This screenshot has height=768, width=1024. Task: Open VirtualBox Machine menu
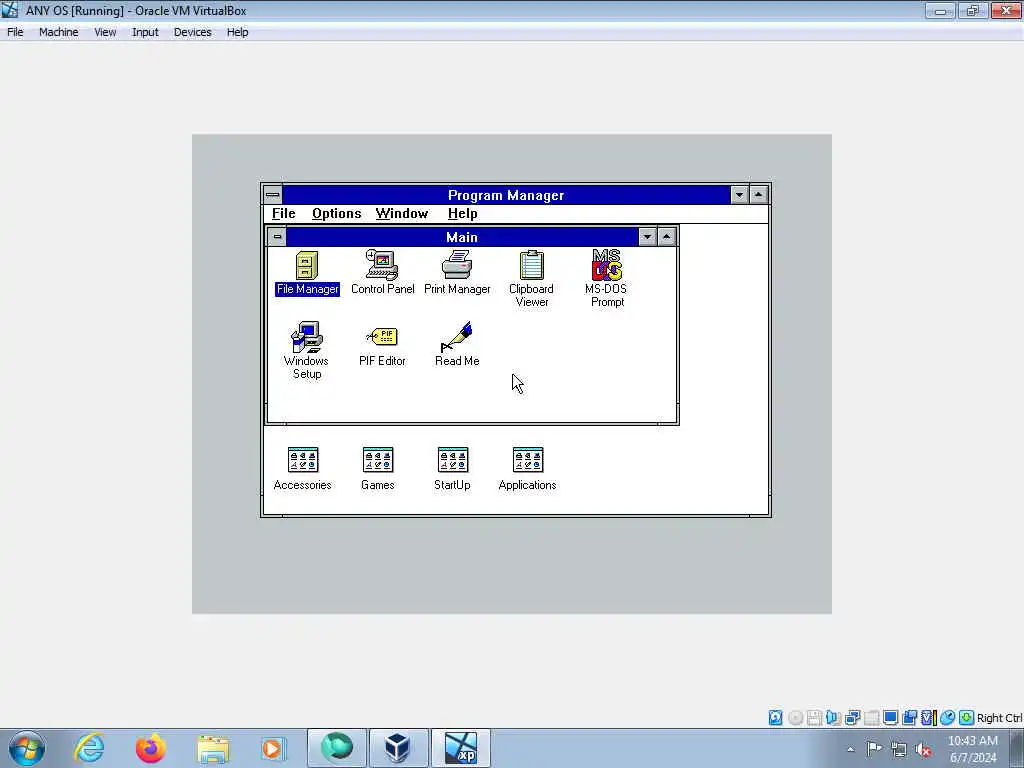pyautogui.click(x=59, y=32)
